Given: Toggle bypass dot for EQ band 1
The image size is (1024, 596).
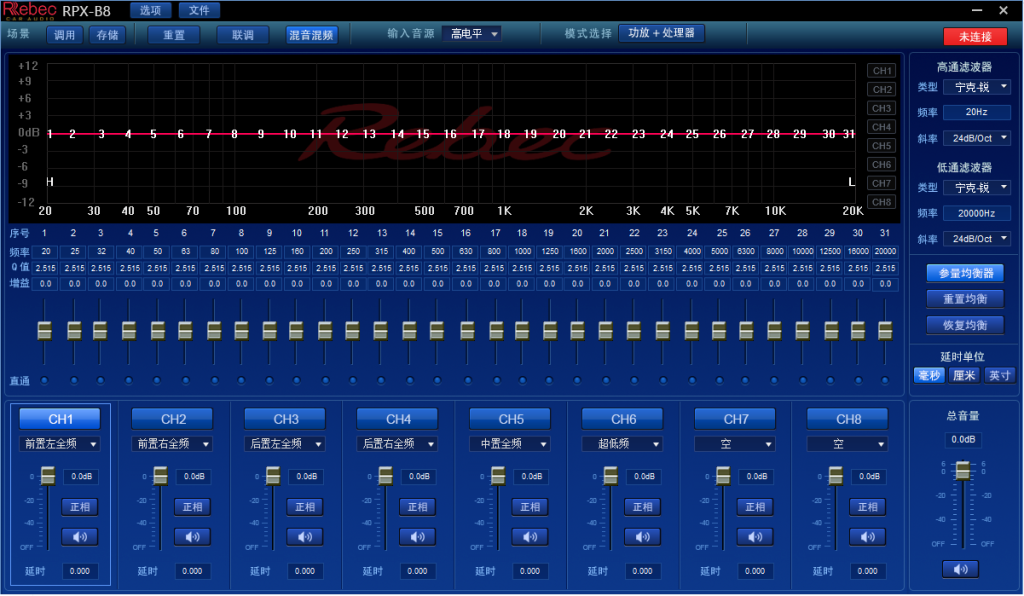Looking at the screenshot, I should 44,381.
